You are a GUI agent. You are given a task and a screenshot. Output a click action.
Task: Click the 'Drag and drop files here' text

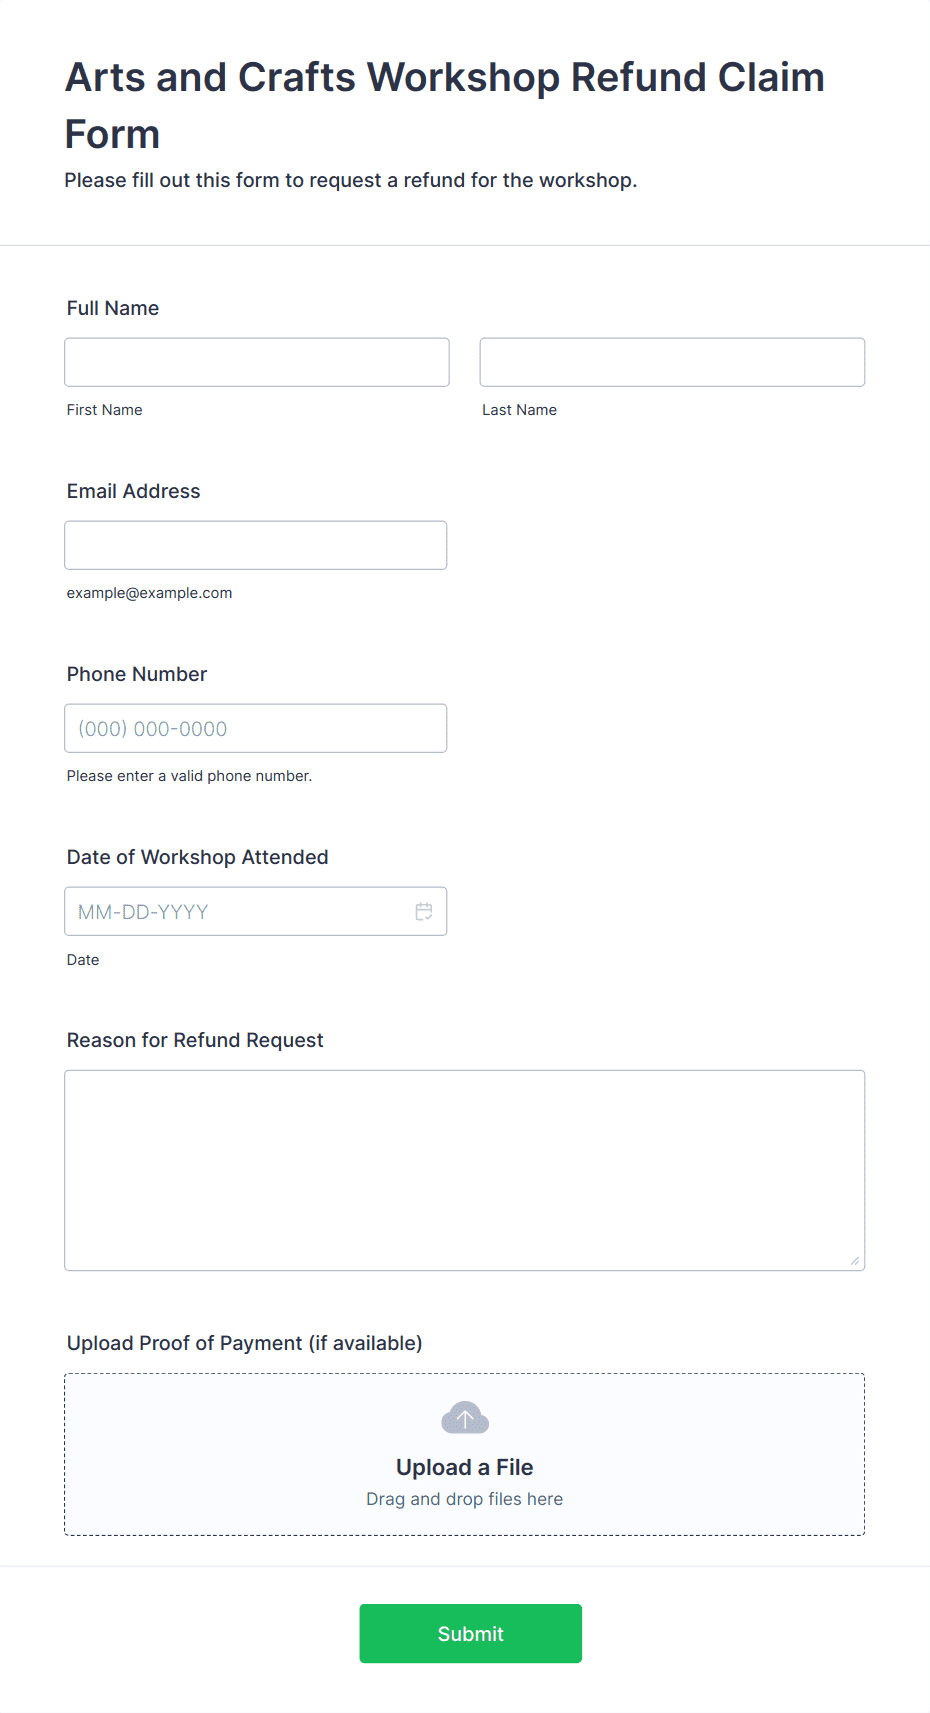click(x=465, y=1499)
